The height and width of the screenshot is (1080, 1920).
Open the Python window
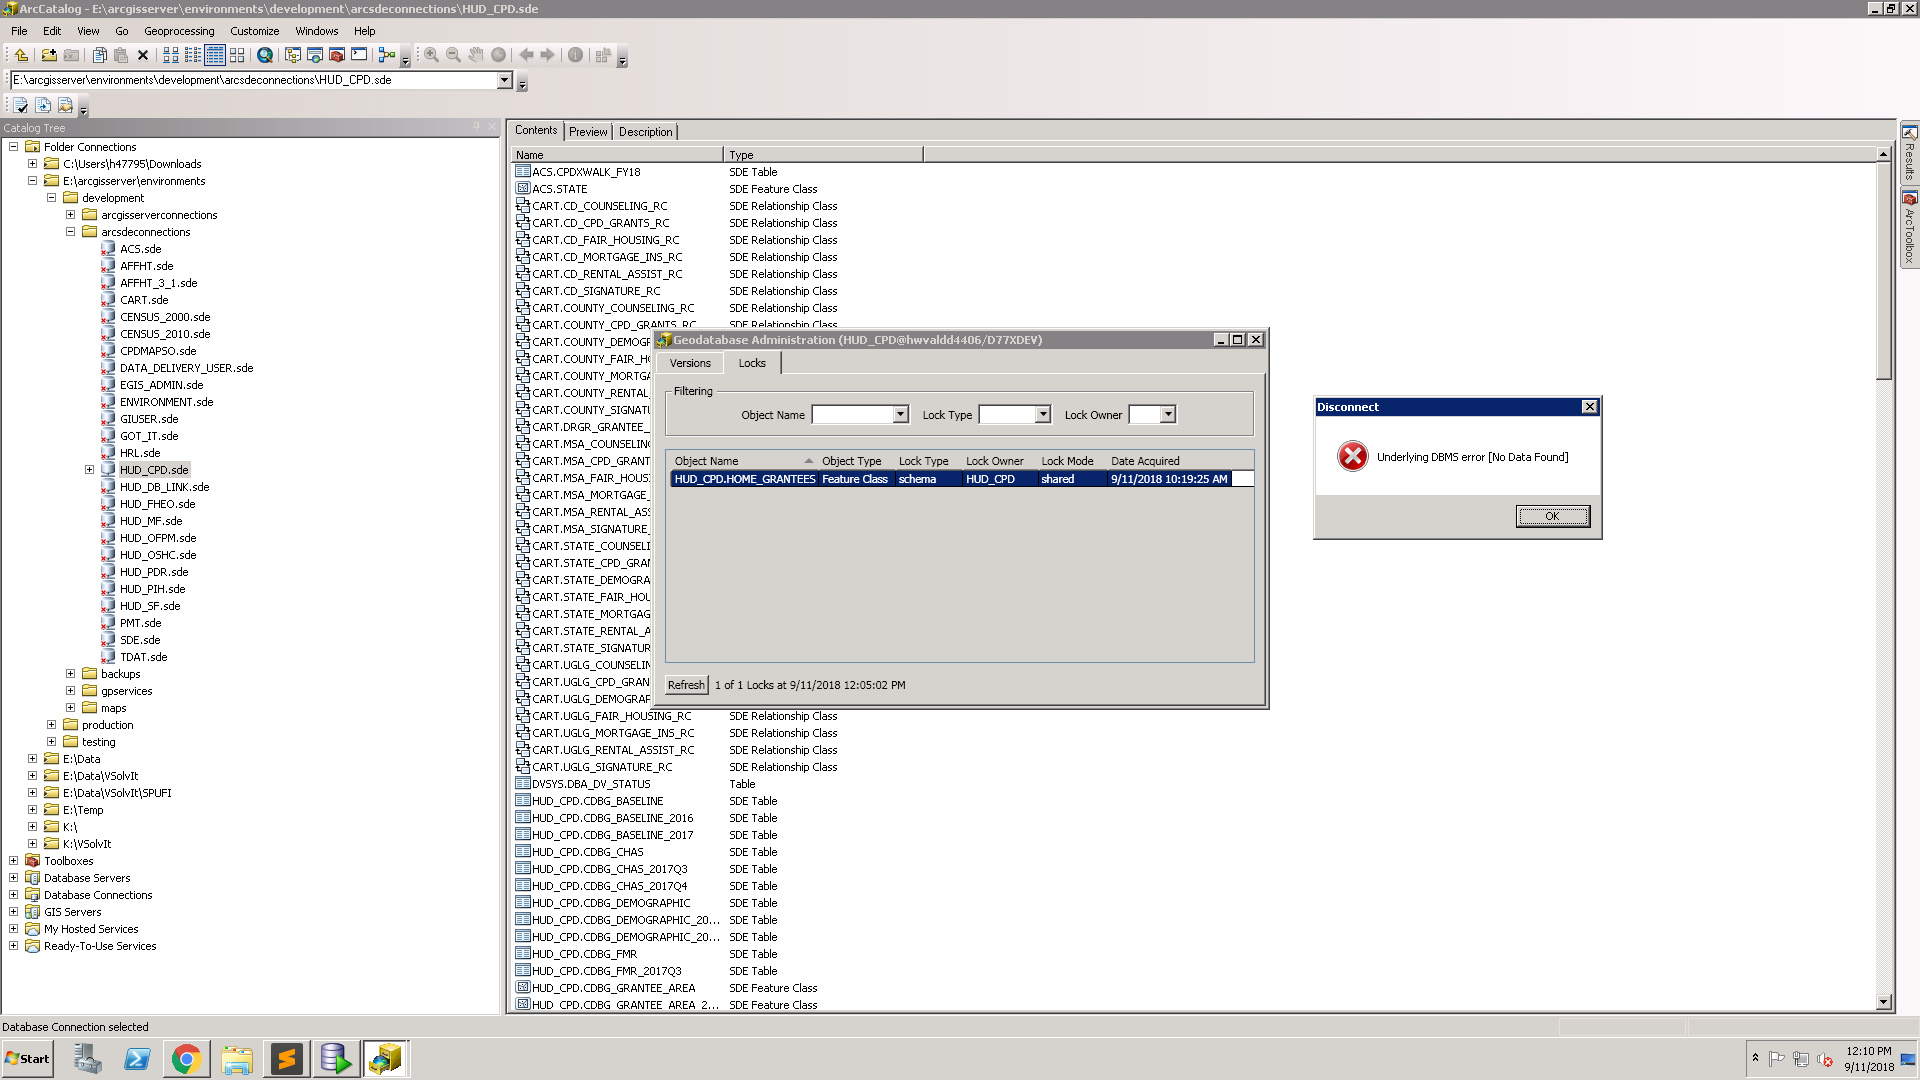(x=359, y=56)
